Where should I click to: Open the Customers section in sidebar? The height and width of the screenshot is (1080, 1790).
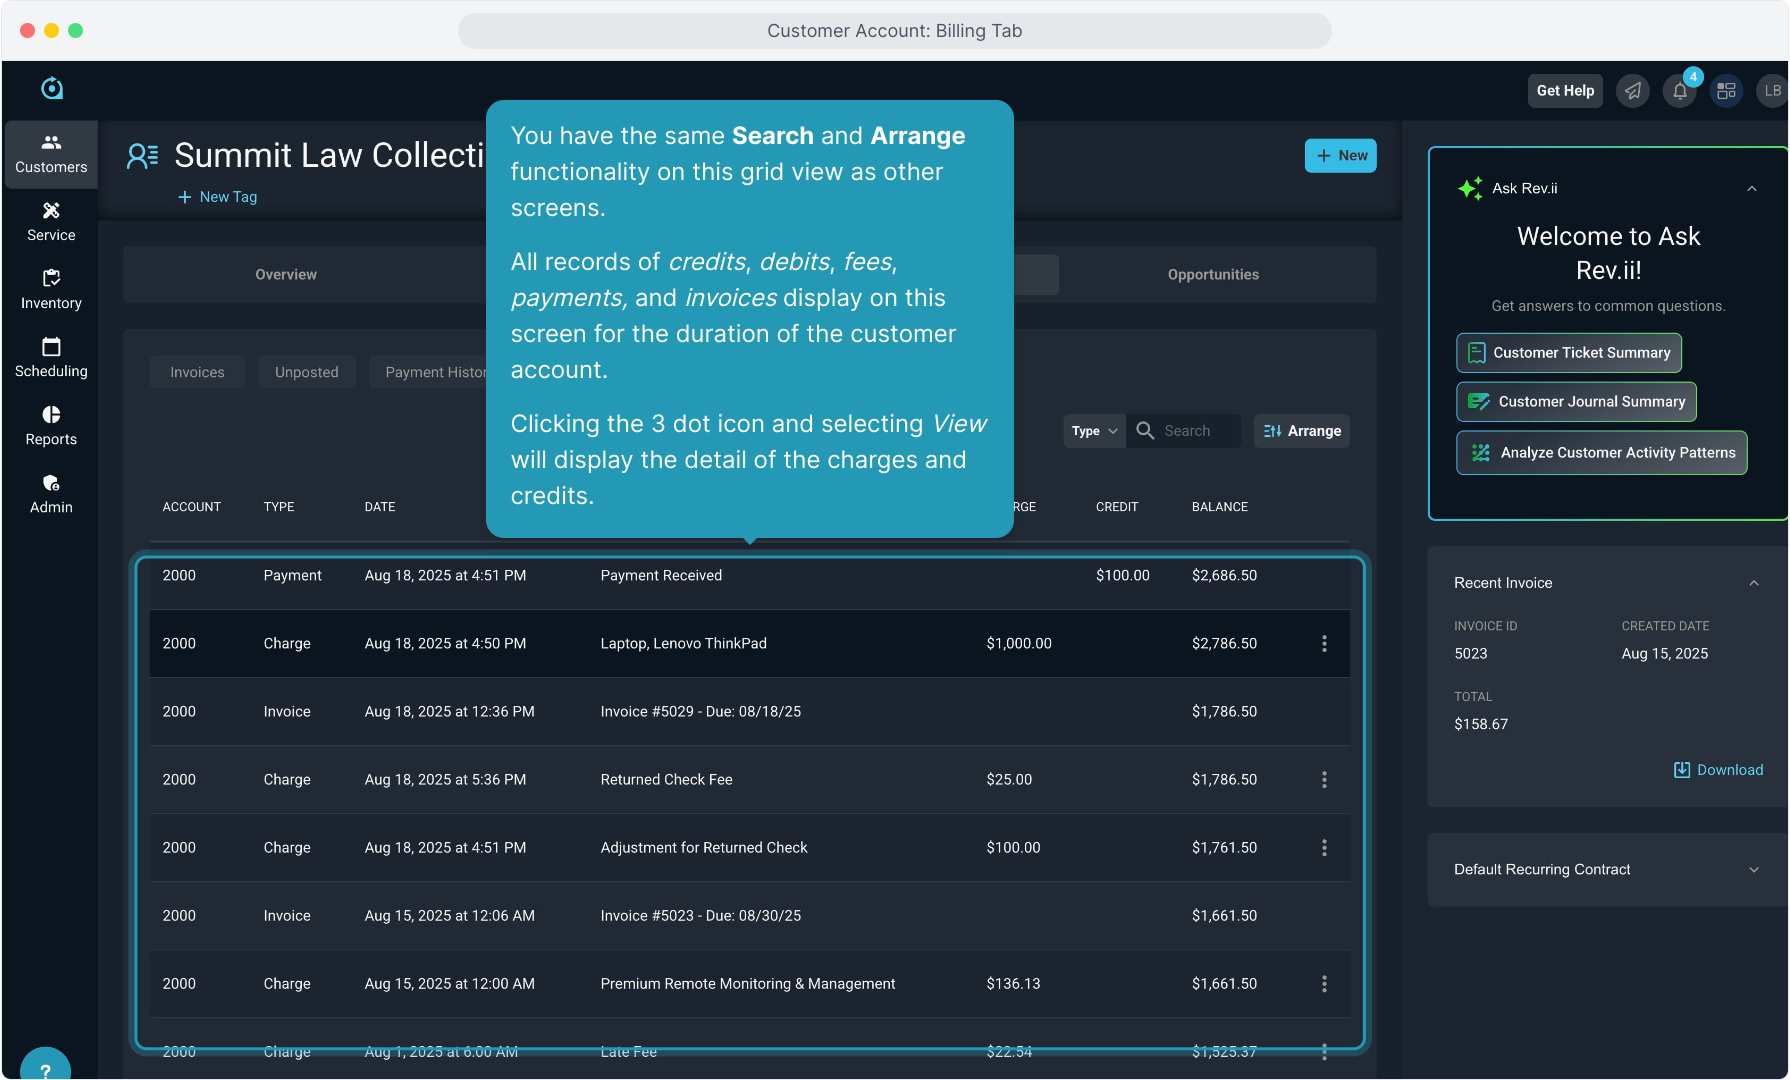pyautogui.click(x=51, y=154)
